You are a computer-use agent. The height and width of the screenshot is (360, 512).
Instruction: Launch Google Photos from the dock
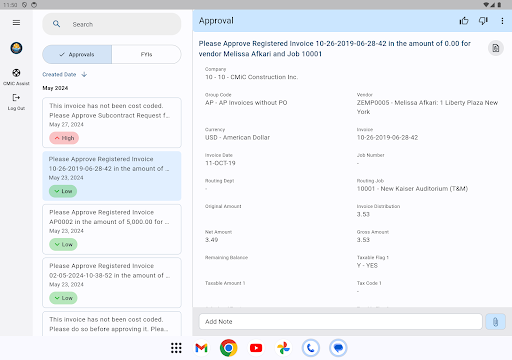point(283,348)
